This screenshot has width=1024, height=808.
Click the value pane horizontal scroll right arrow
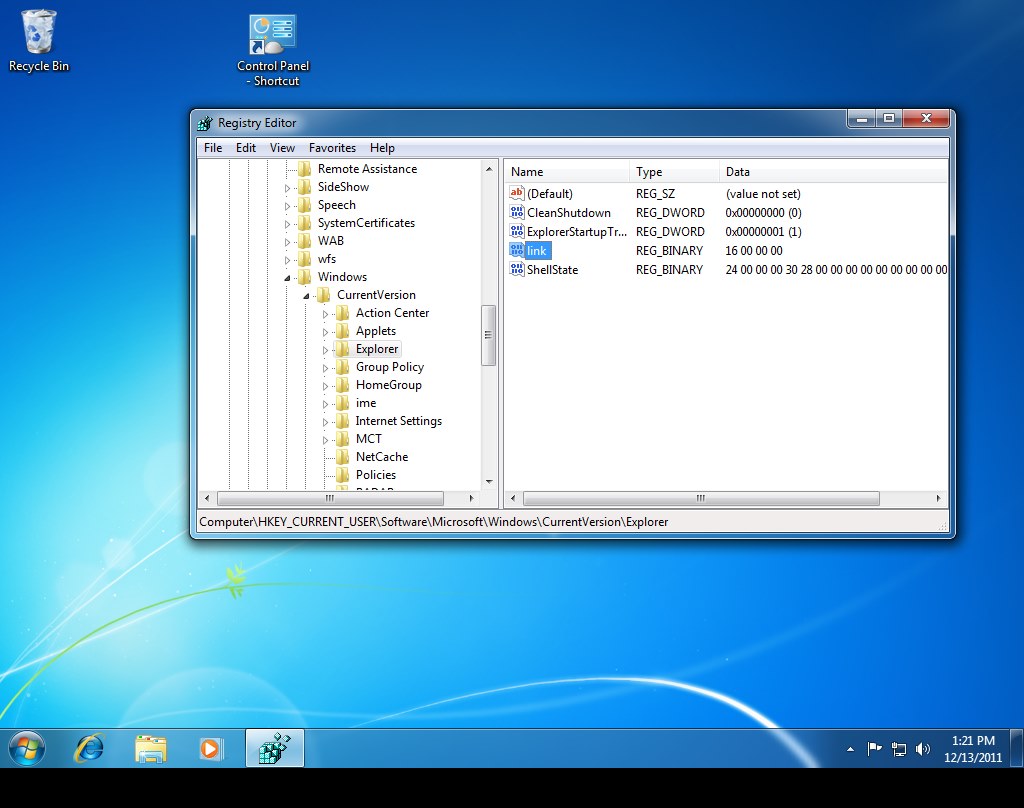point(938,498)
